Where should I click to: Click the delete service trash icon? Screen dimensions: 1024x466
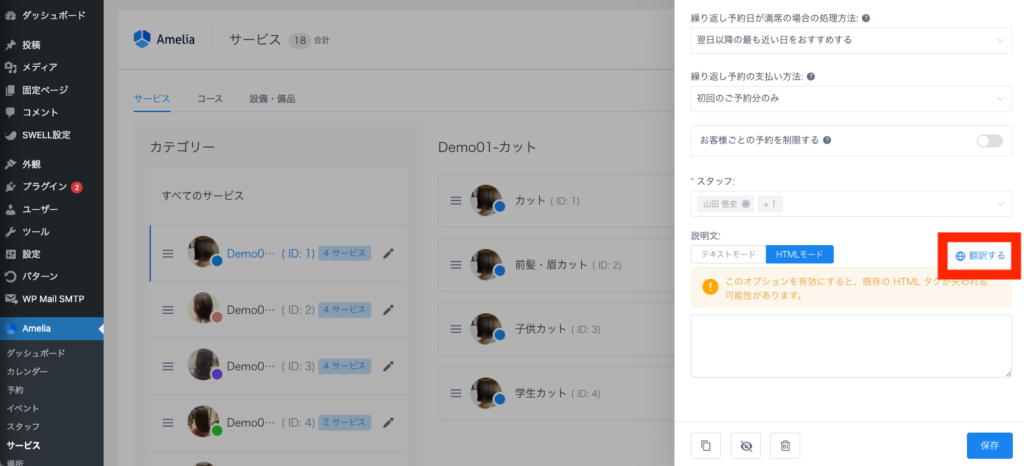tap(785, 446)
